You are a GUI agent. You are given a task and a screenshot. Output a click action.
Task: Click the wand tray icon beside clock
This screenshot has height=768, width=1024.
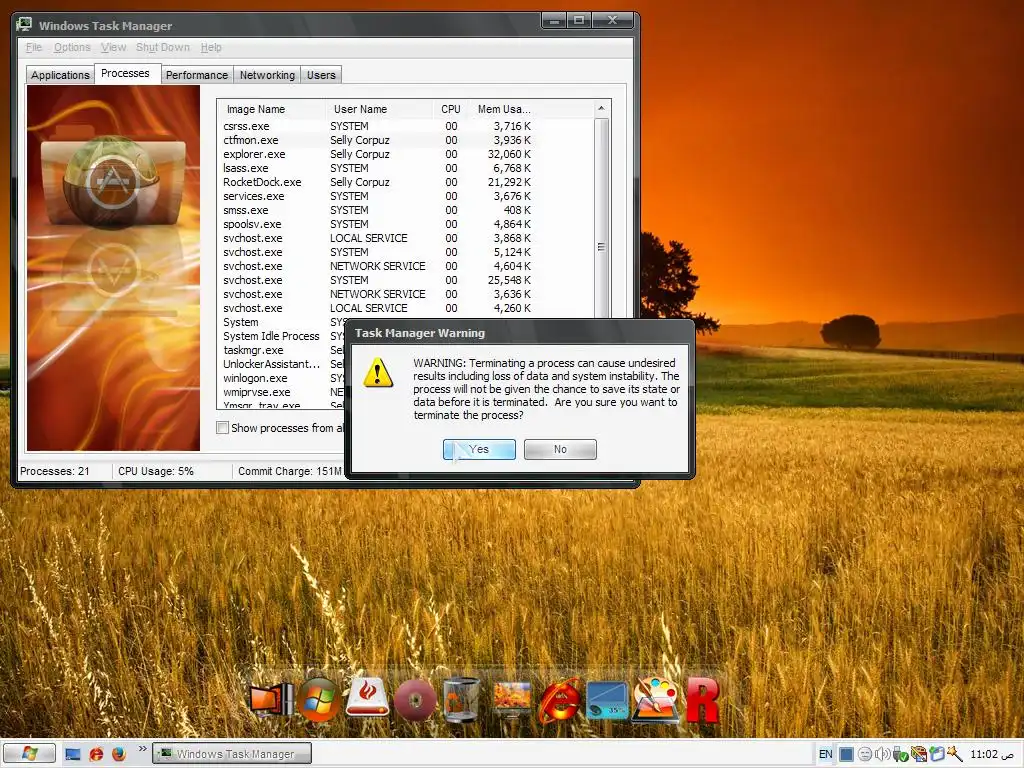955,754
